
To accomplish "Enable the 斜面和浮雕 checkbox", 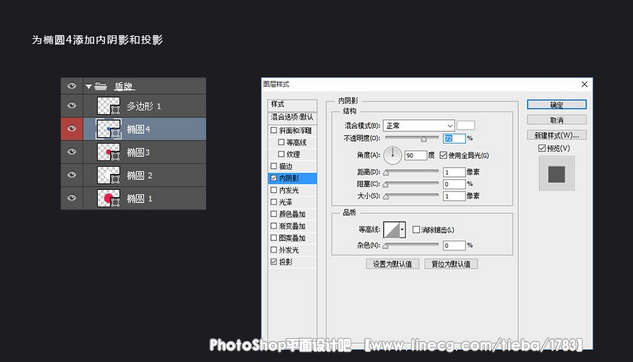I will (x=274, y=130).
